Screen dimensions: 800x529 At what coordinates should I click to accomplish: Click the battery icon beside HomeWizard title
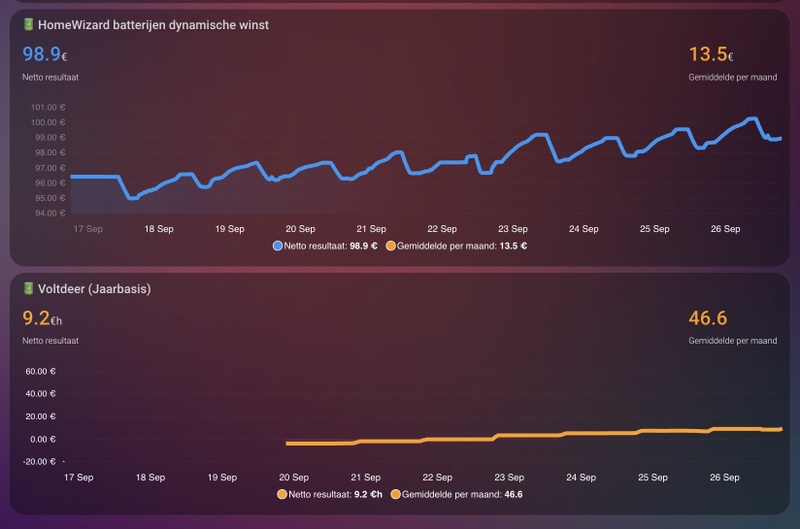29,24
